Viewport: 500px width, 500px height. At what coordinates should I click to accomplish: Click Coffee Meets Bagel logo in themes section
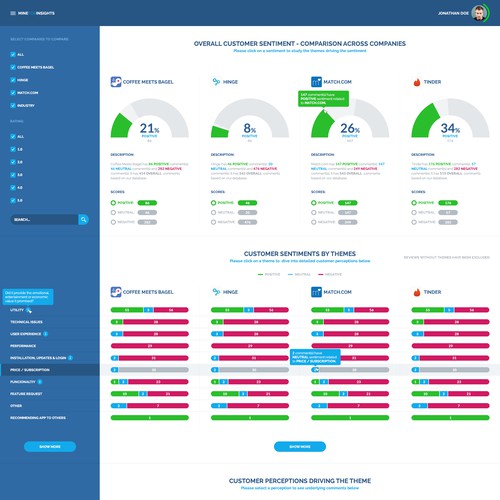click(x=116, y=292)
